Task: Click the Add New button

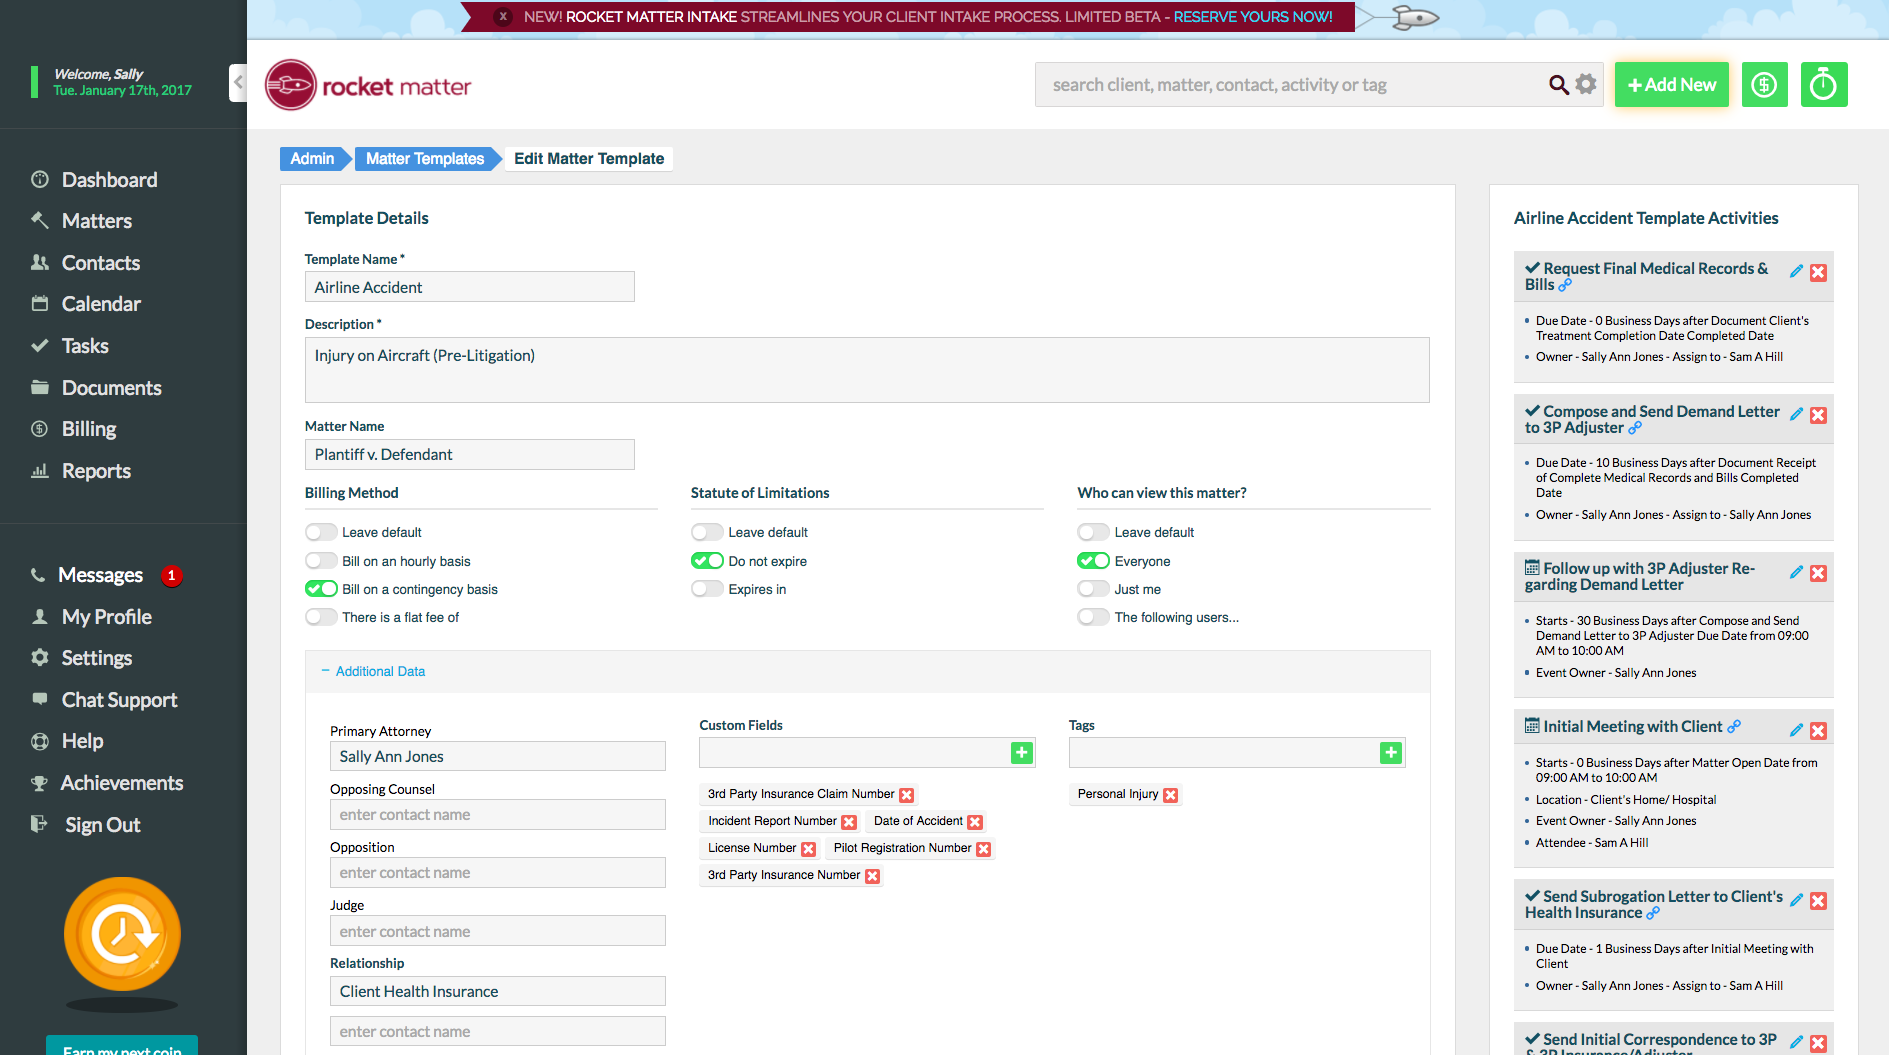Action: 1671,85
